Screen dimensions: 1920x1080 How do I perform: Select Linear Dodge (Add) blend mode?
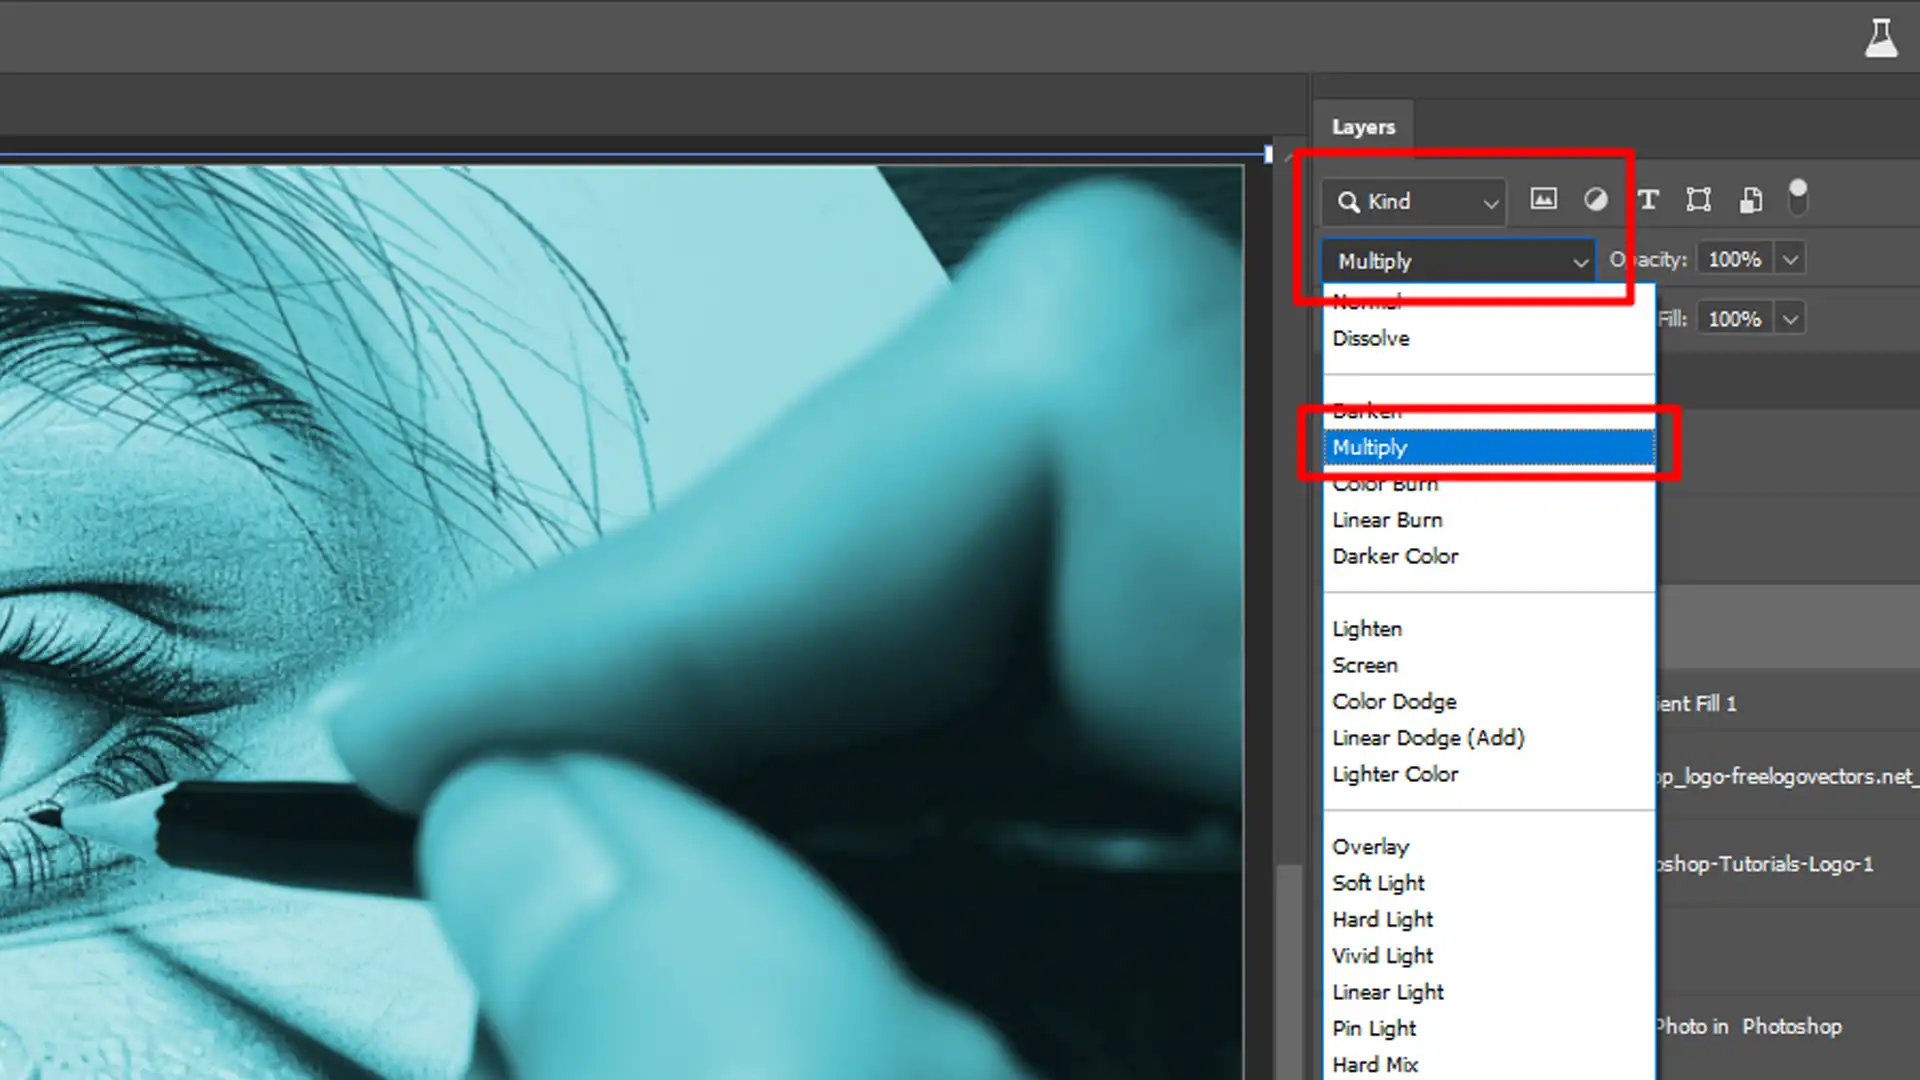click(x=1428, y=737)
